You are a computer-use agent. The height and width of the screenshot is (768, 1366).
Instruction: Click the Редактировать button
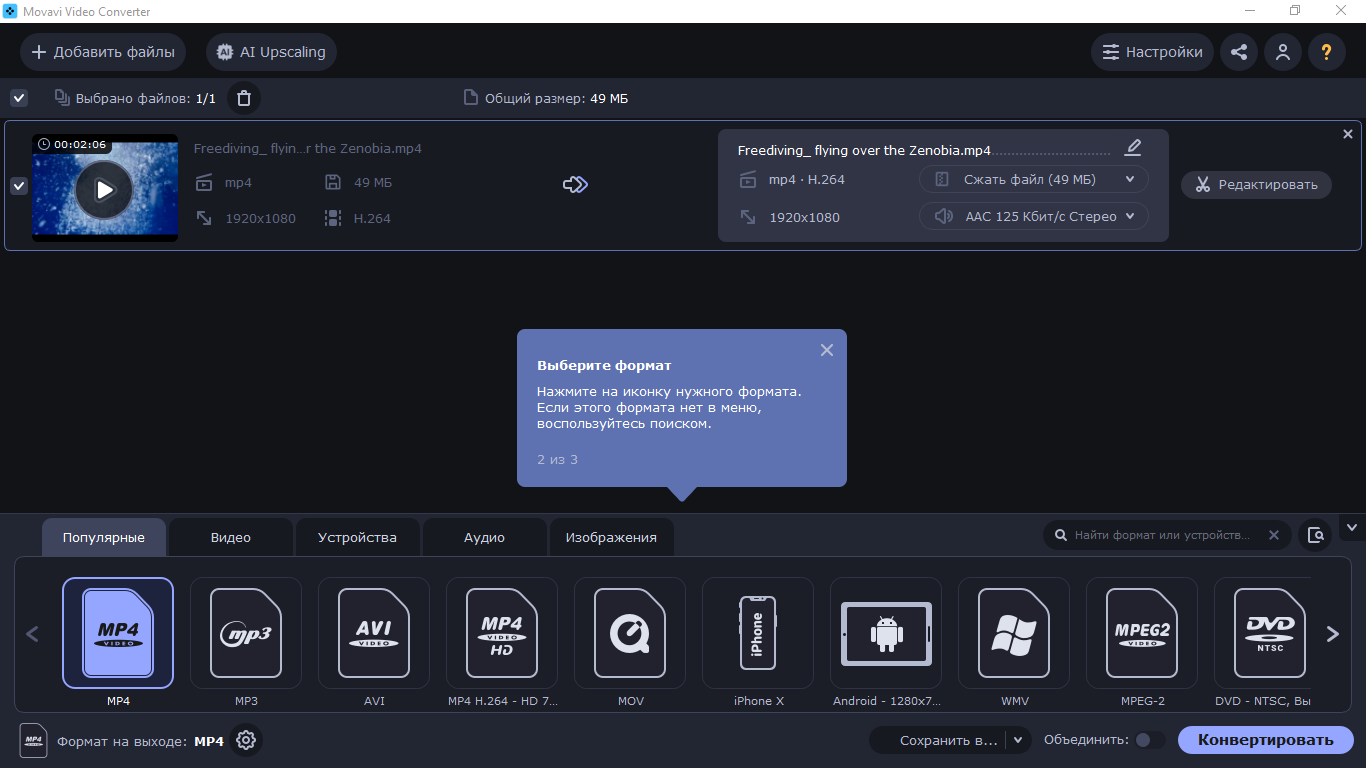tap(1256, 185)
